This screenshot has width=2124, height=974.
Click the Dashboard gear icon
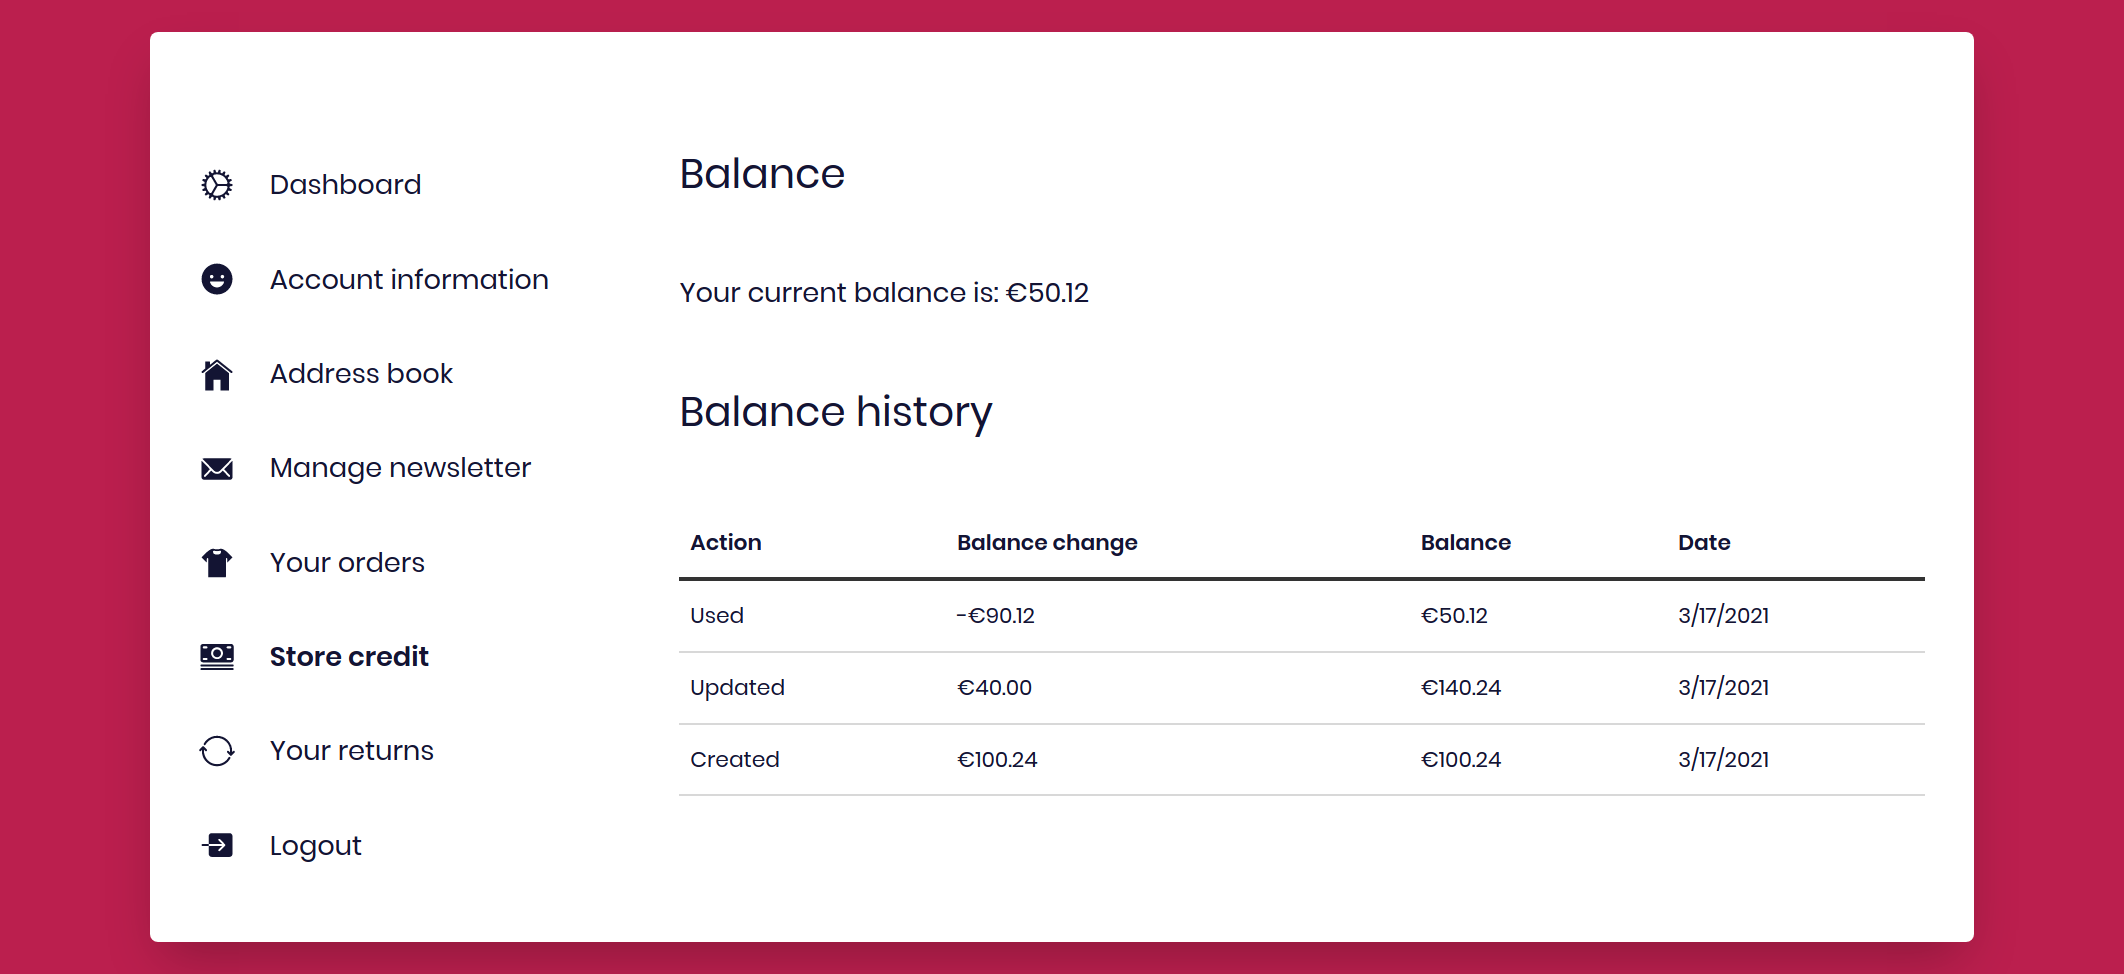[x=217, y=185]
